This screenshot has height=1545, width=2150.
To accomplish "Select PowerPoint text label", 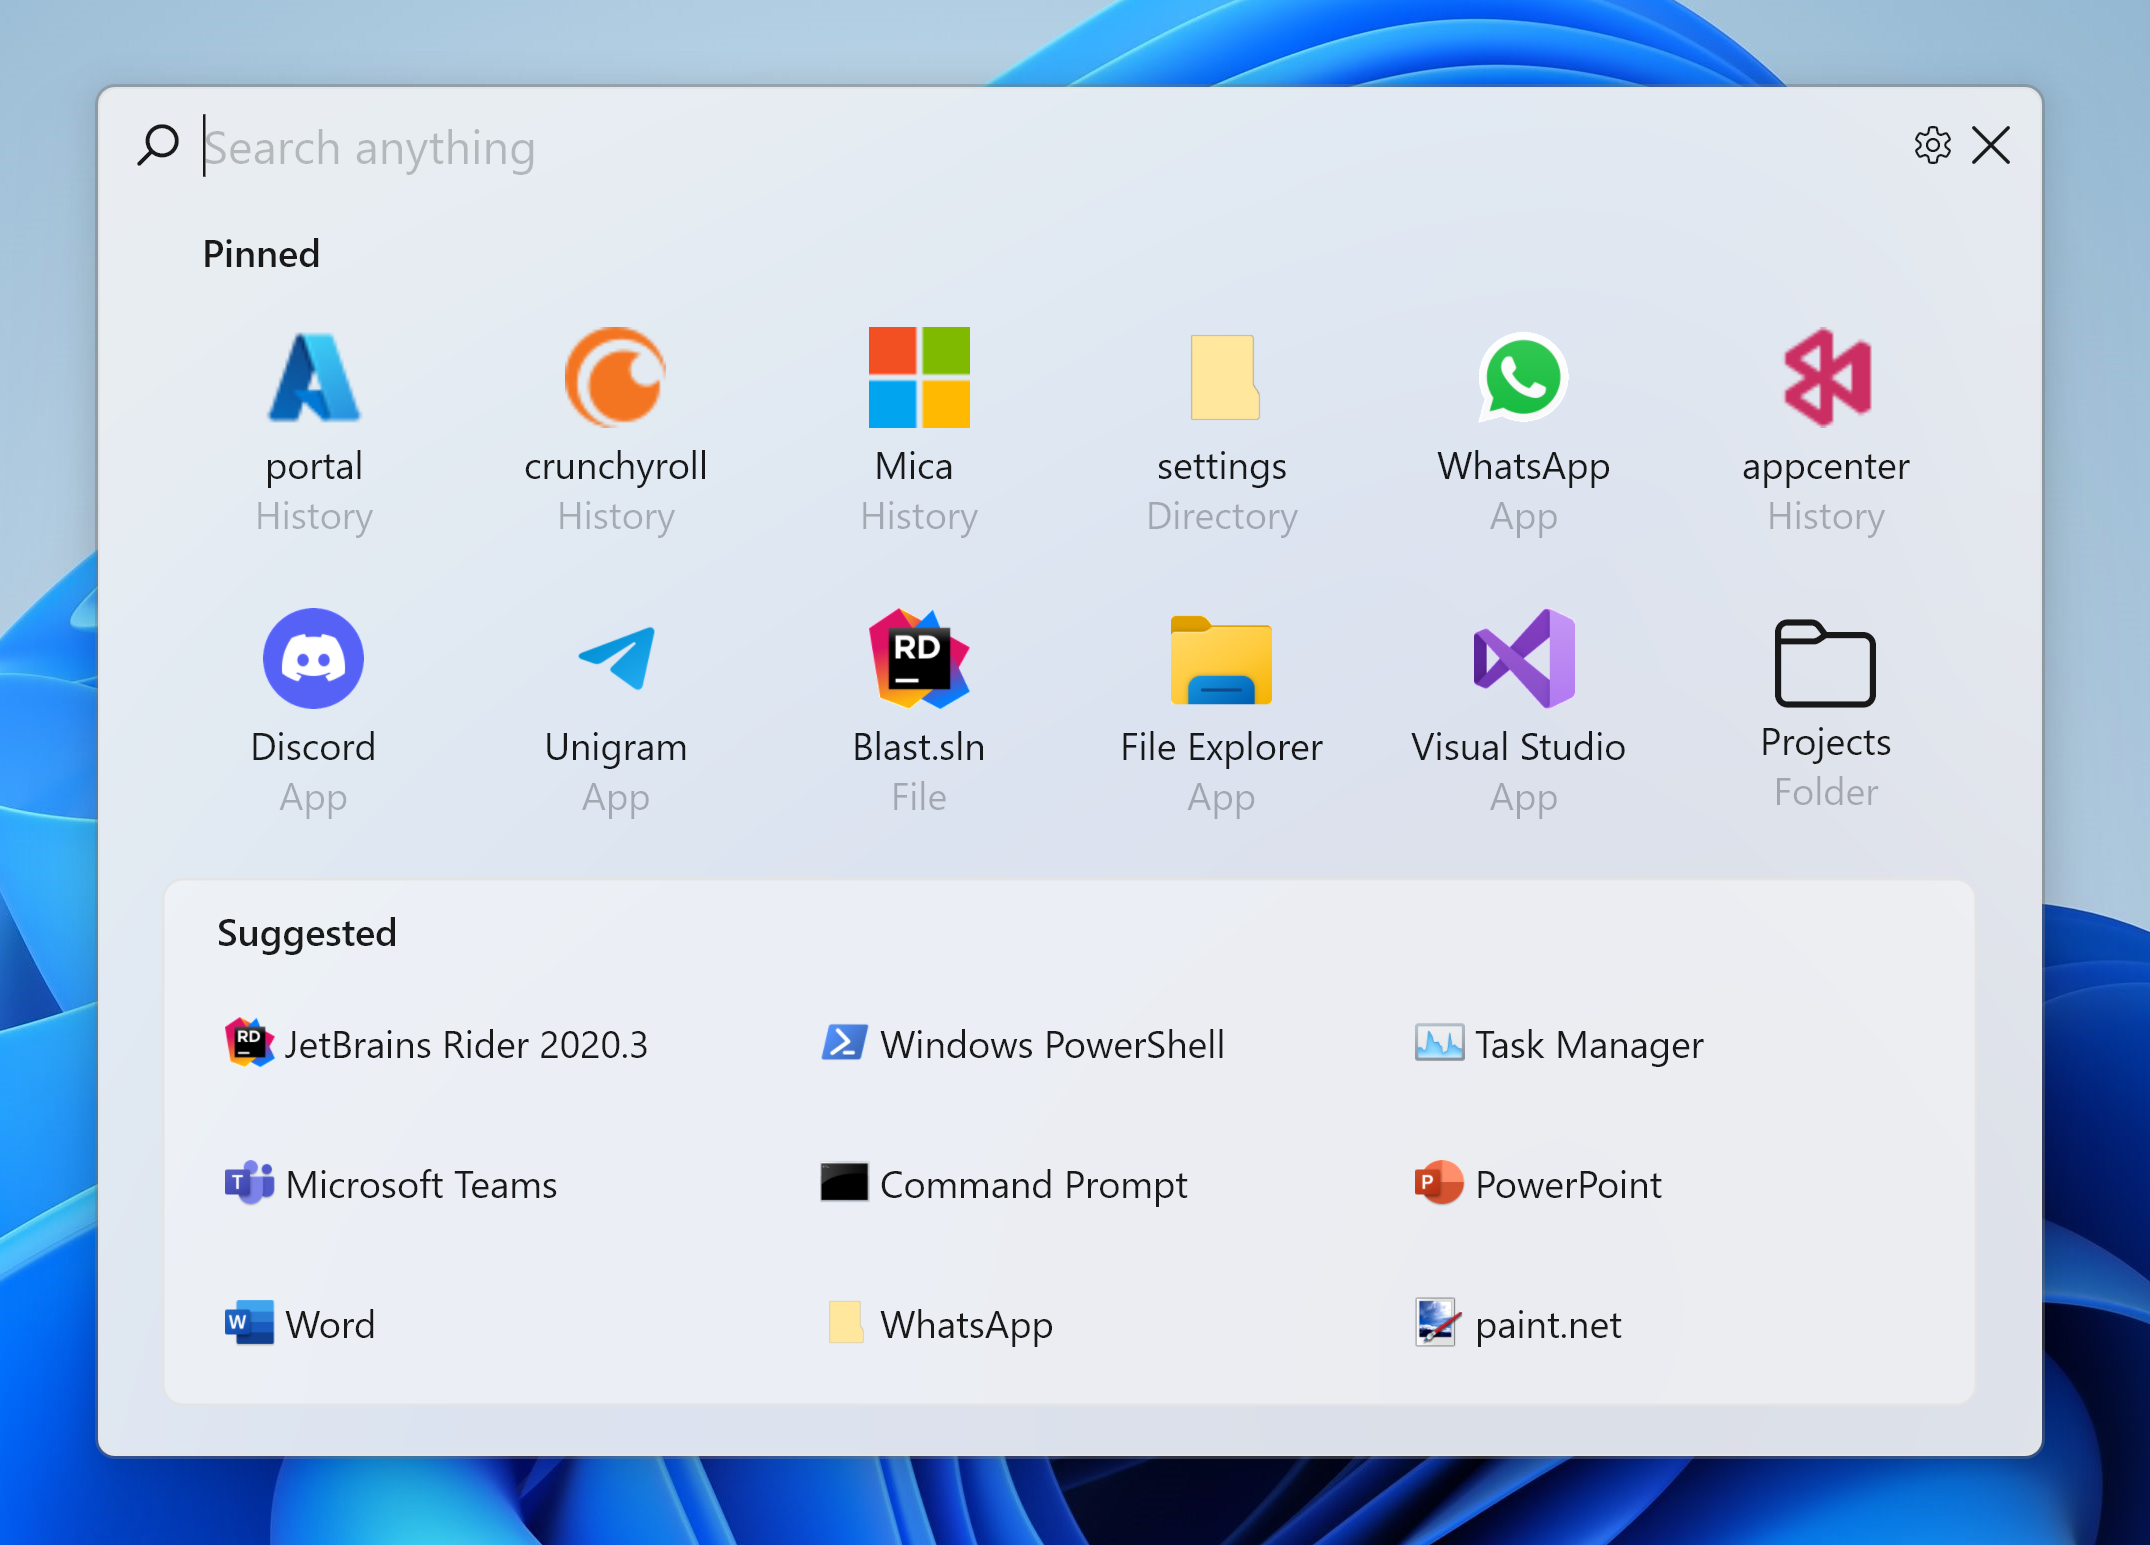I will click(x=1568, y=1185).
